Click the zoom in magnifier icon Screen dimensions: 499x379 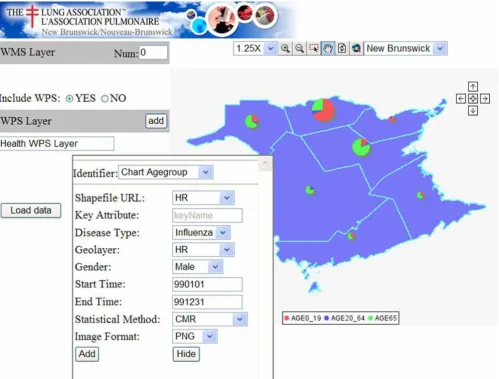tap(285, 49)
